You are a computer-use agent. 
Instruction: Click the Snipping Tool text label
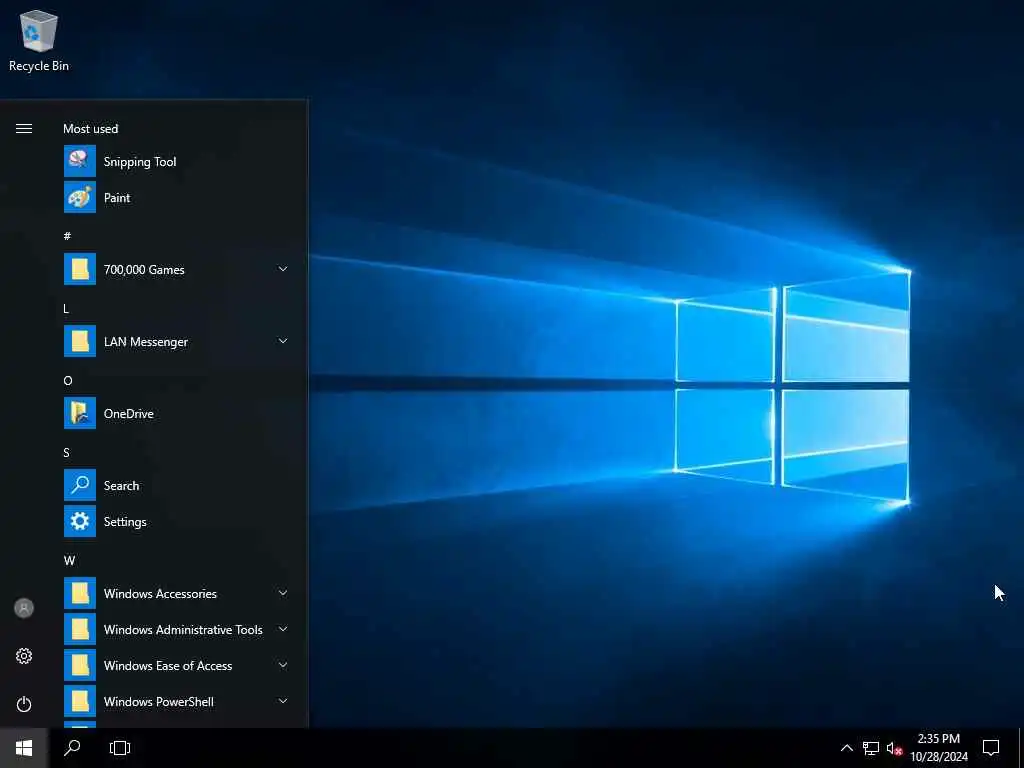pyautogui.click(x=140, y=162)
